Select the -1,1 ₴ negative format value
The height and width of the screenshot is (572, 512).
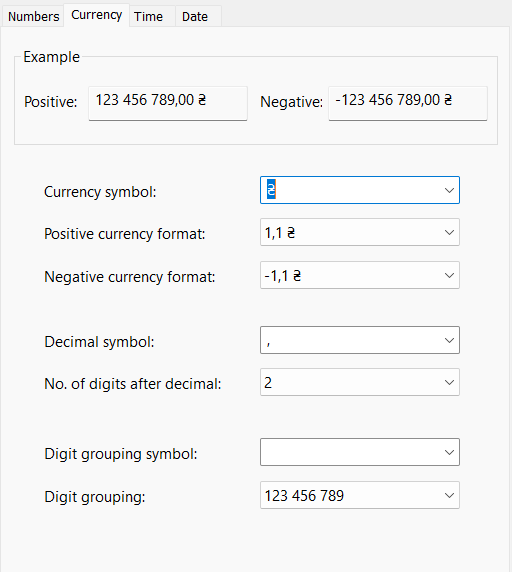283,276
